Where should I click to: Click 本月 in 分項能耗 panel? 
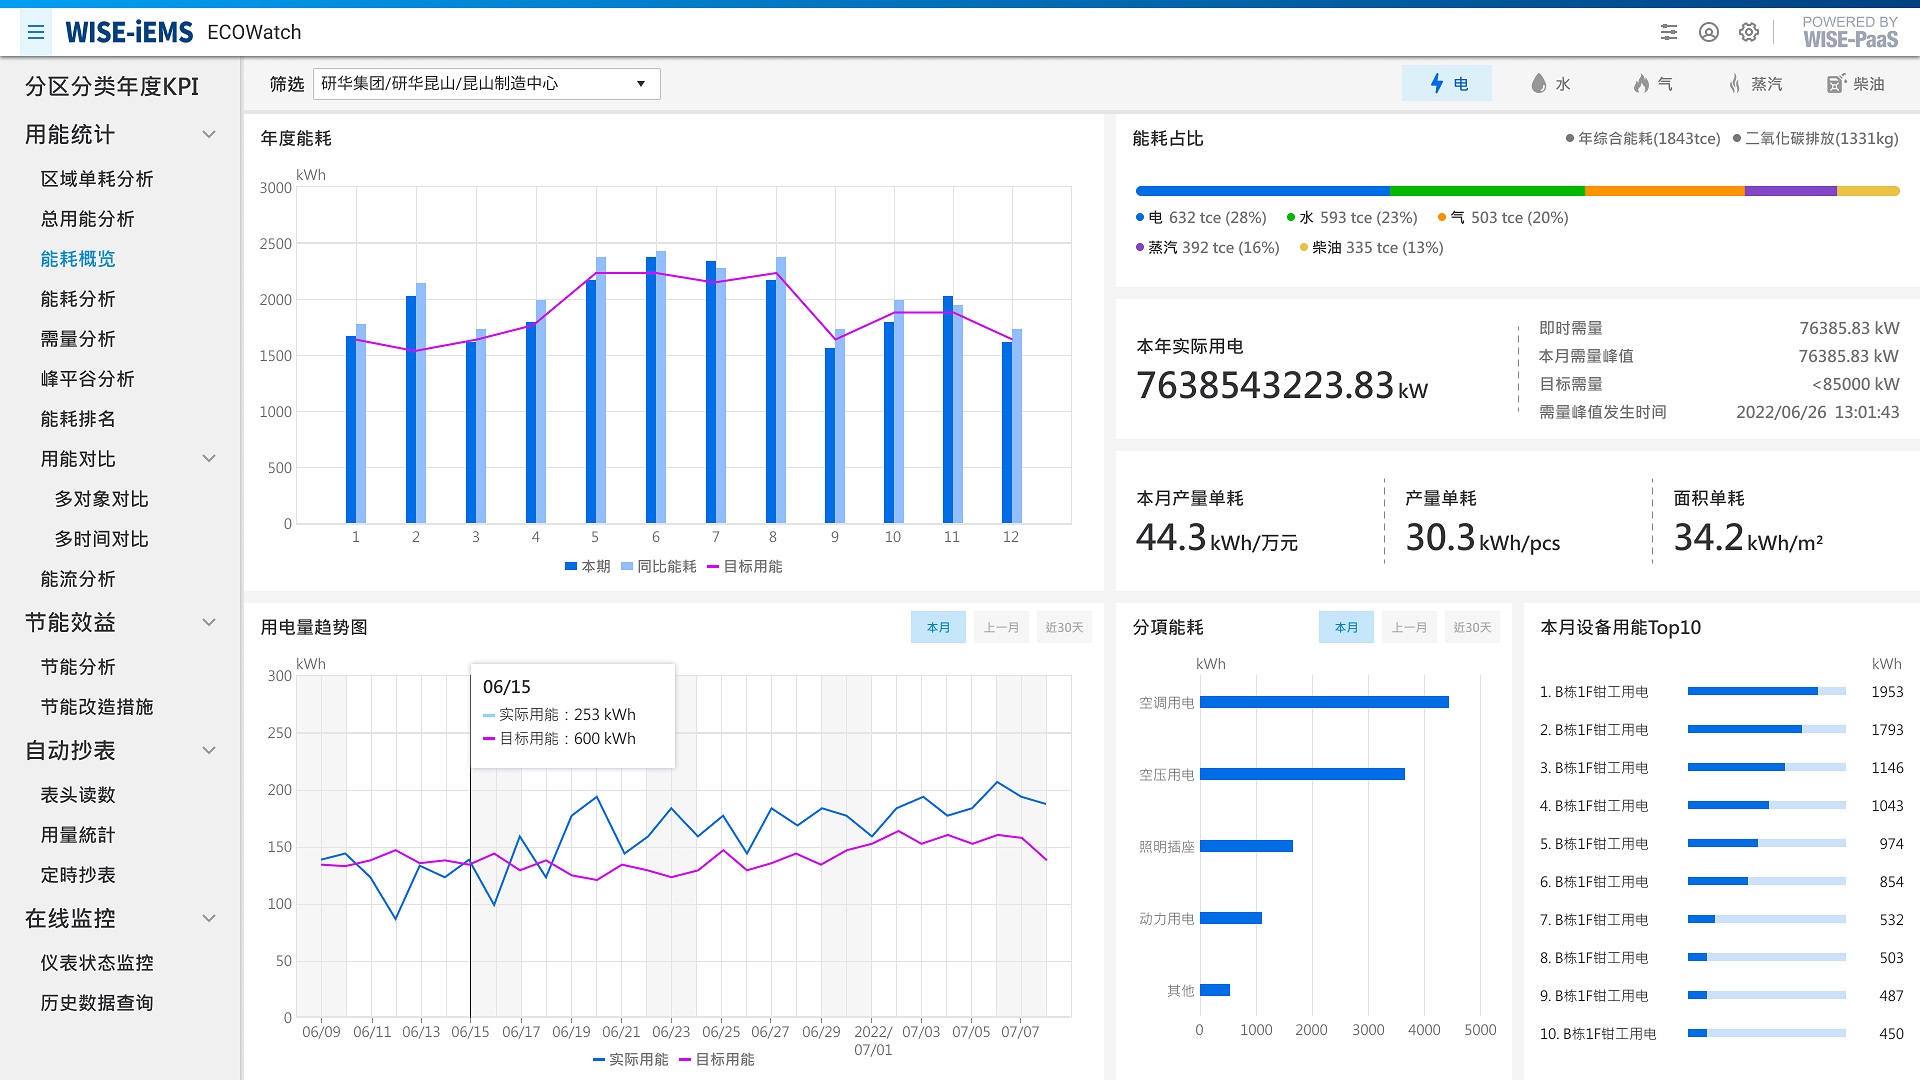[1346, 627]
